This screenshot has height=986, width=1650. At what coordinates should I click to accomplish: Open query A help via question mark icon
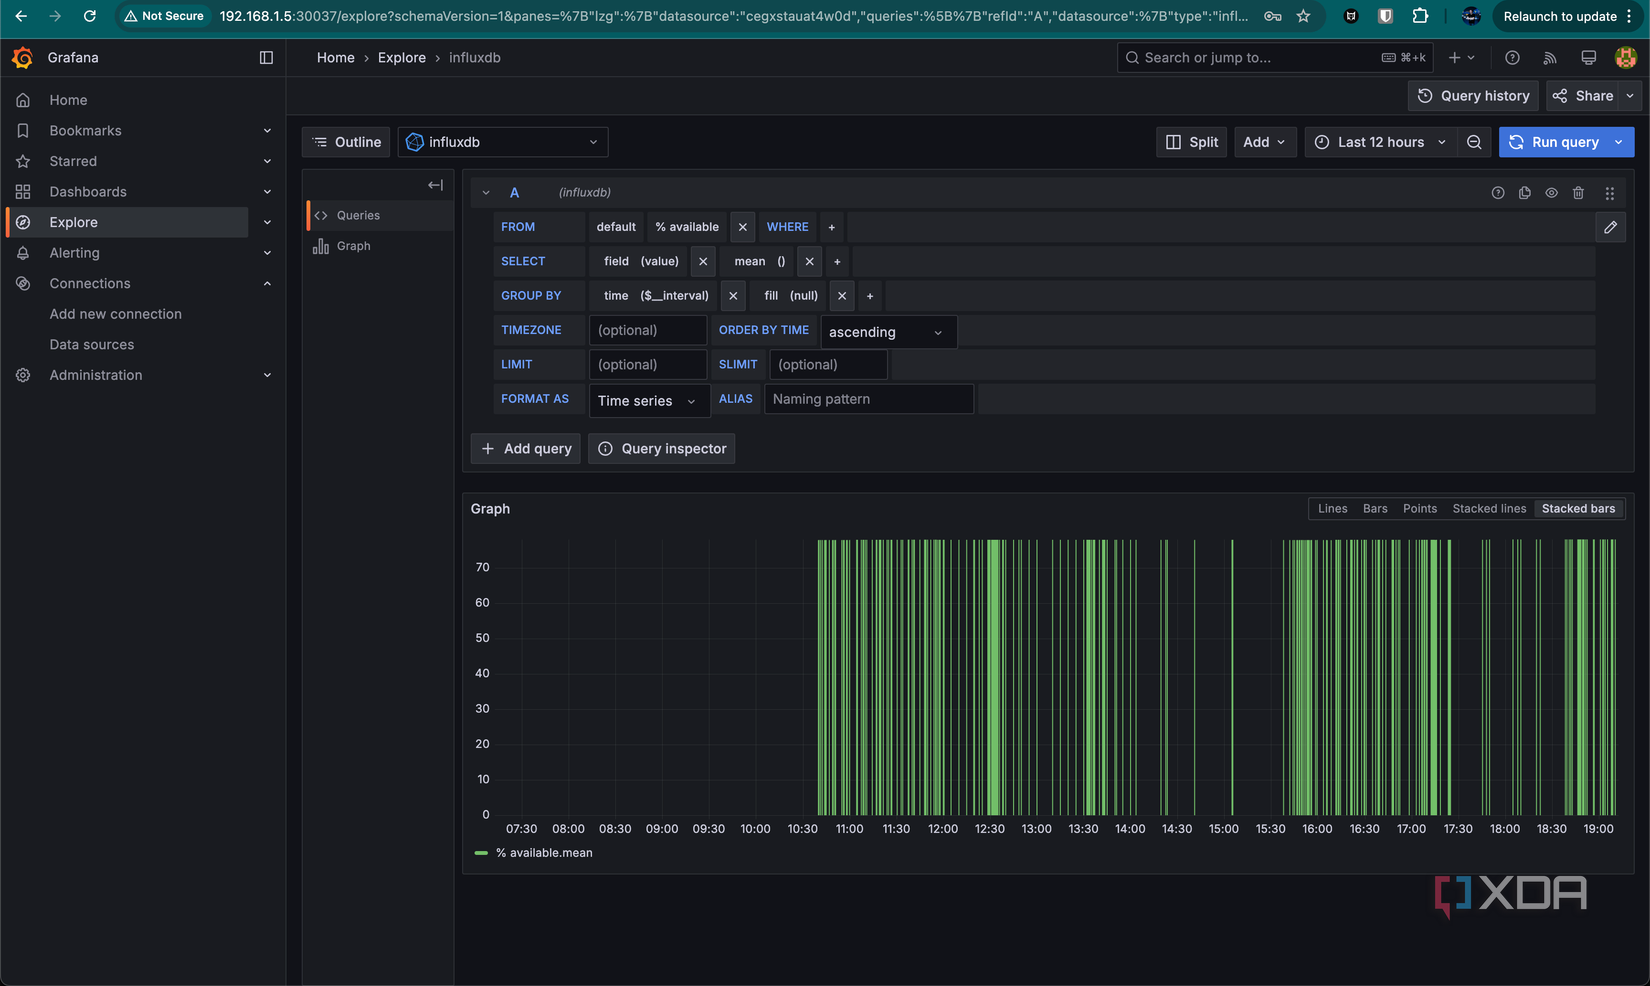click(1497, 192)
